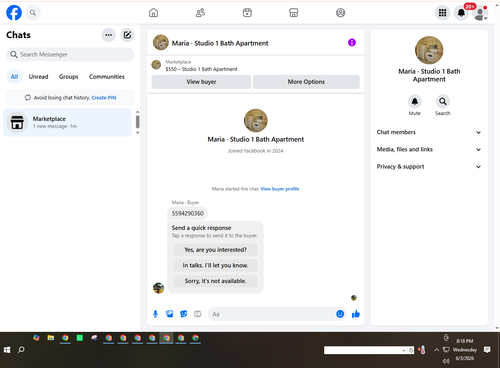Start a new message with the compose icon

[127, 35]
